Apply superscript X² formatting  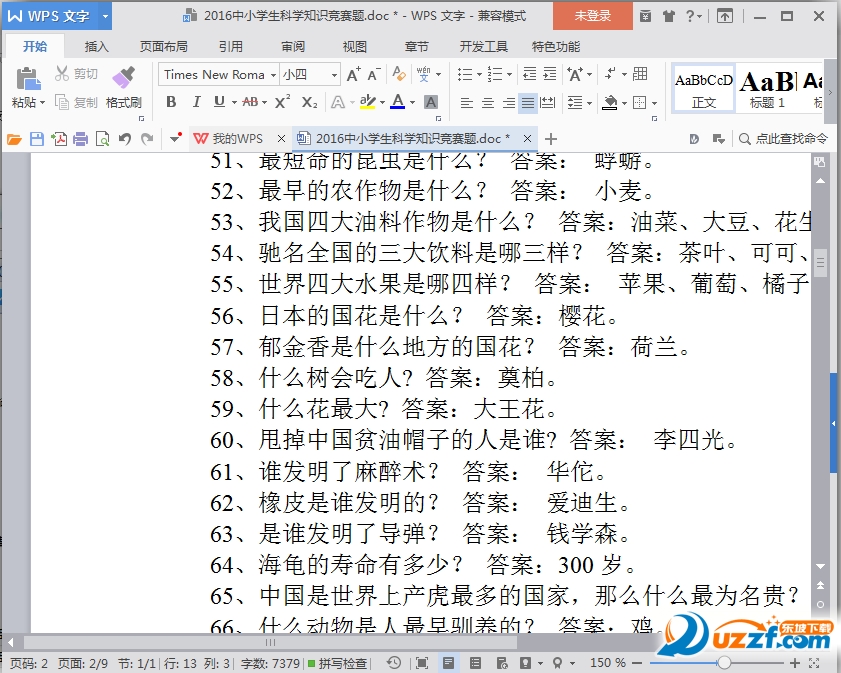(283, 102)
